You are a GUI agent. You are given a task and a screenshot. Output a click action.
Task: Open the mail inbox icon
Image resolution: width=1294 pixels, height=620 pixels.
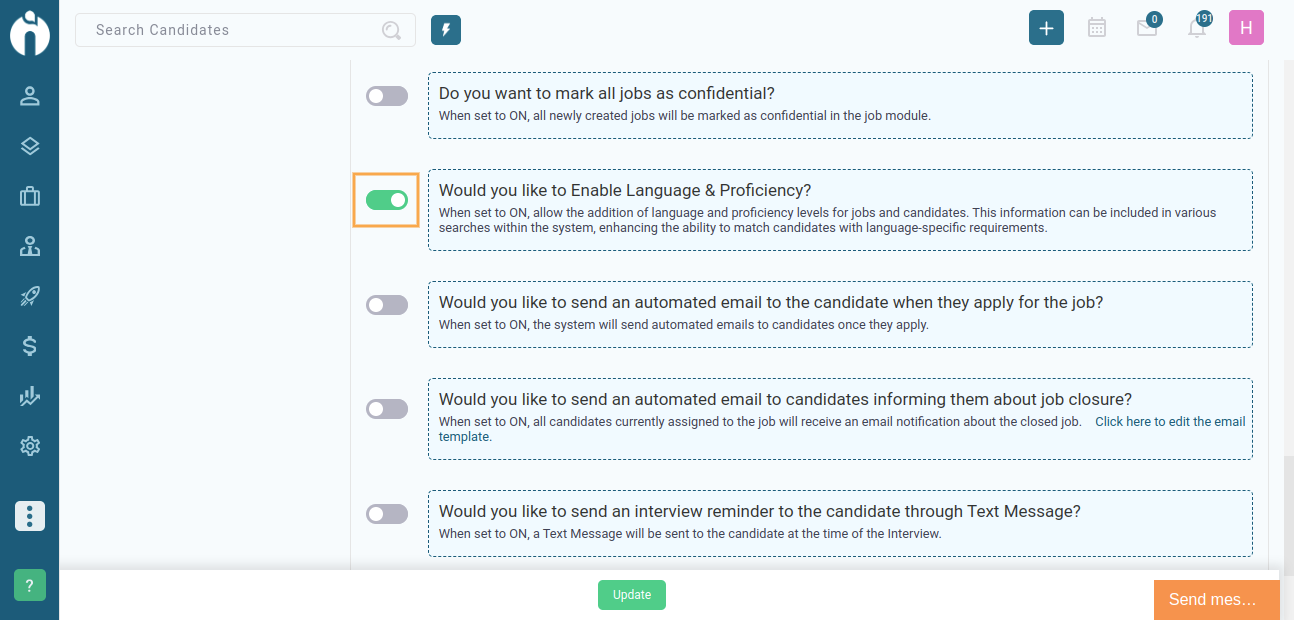tap(1147, 28)
